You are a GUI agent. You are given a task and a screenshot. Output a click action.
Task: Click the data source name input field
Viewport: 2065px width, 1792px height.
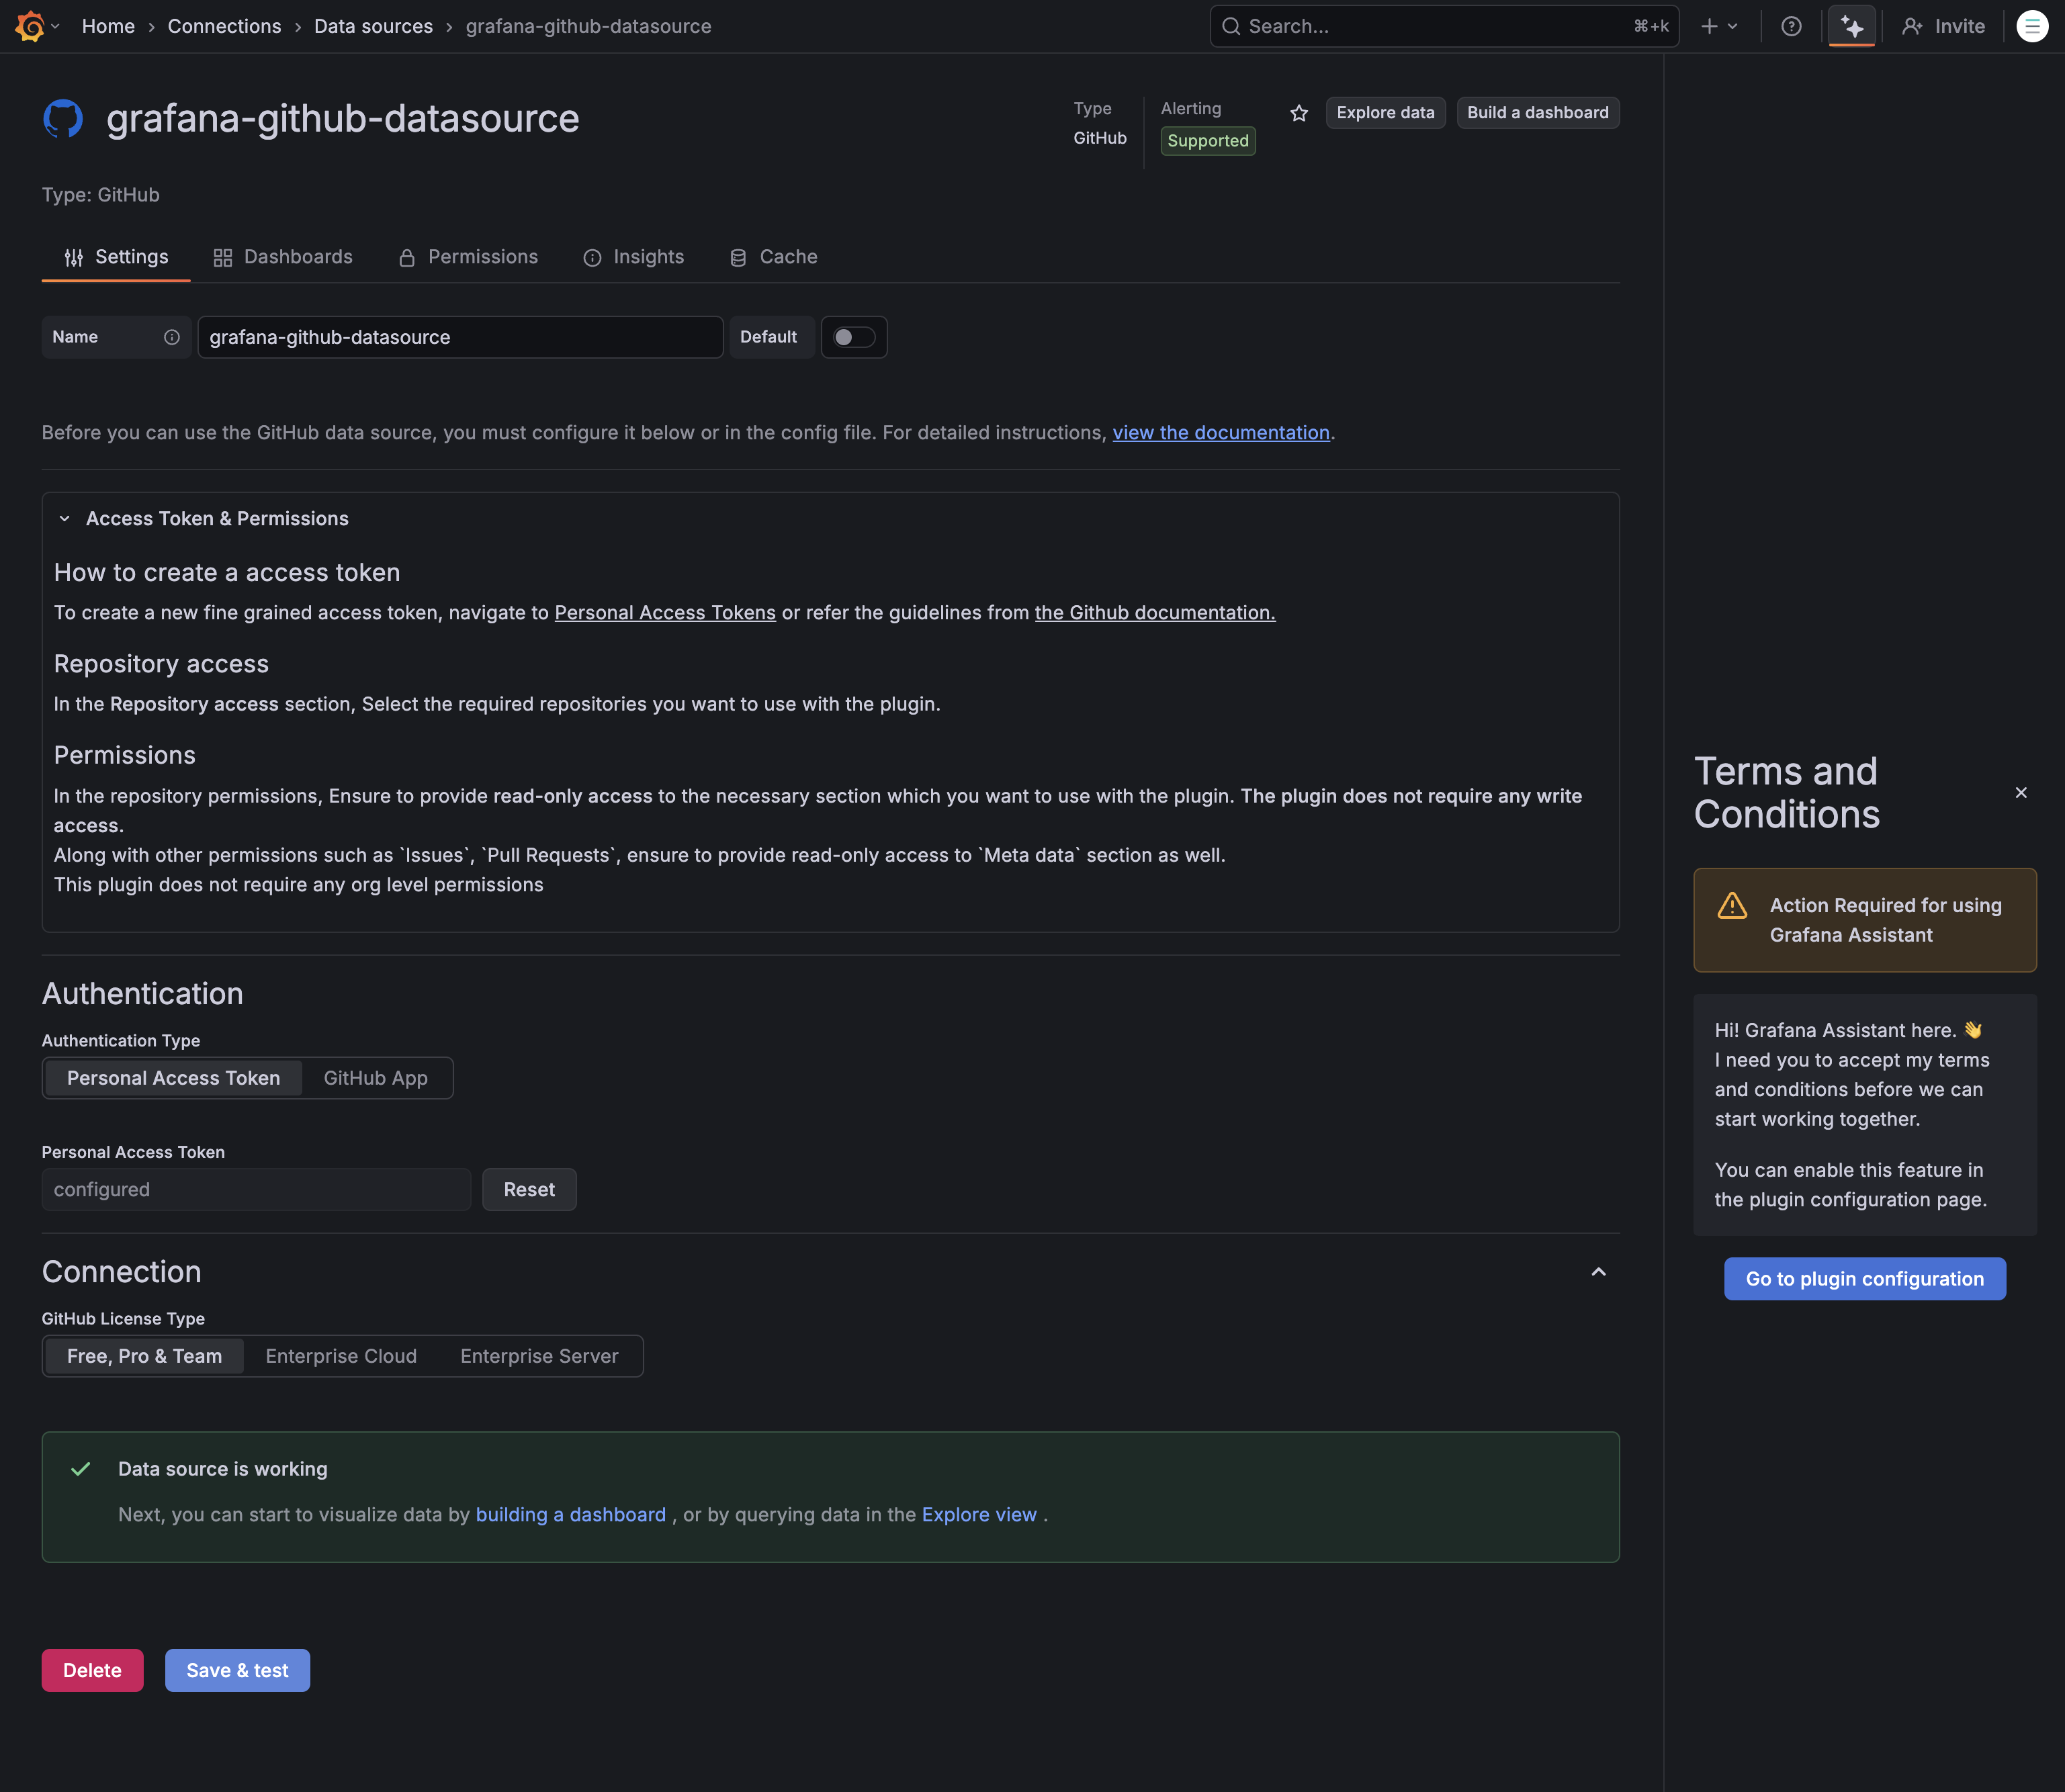pos(460,337)
